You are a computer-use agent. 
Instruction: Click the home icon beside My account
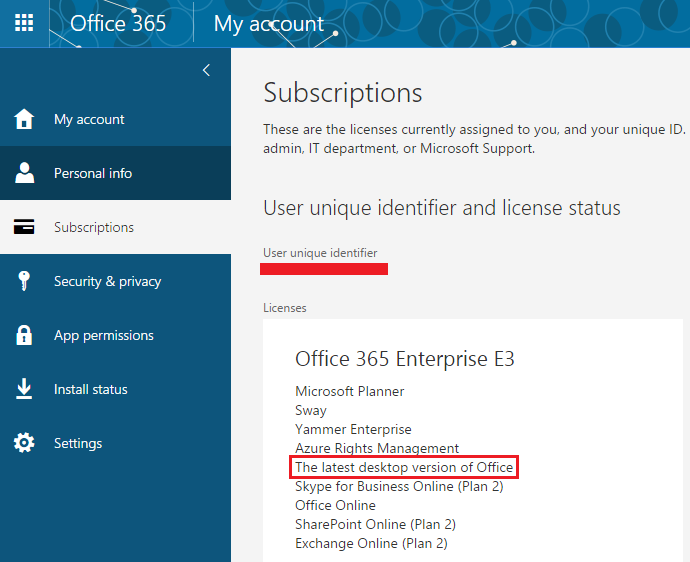point(24,119)
